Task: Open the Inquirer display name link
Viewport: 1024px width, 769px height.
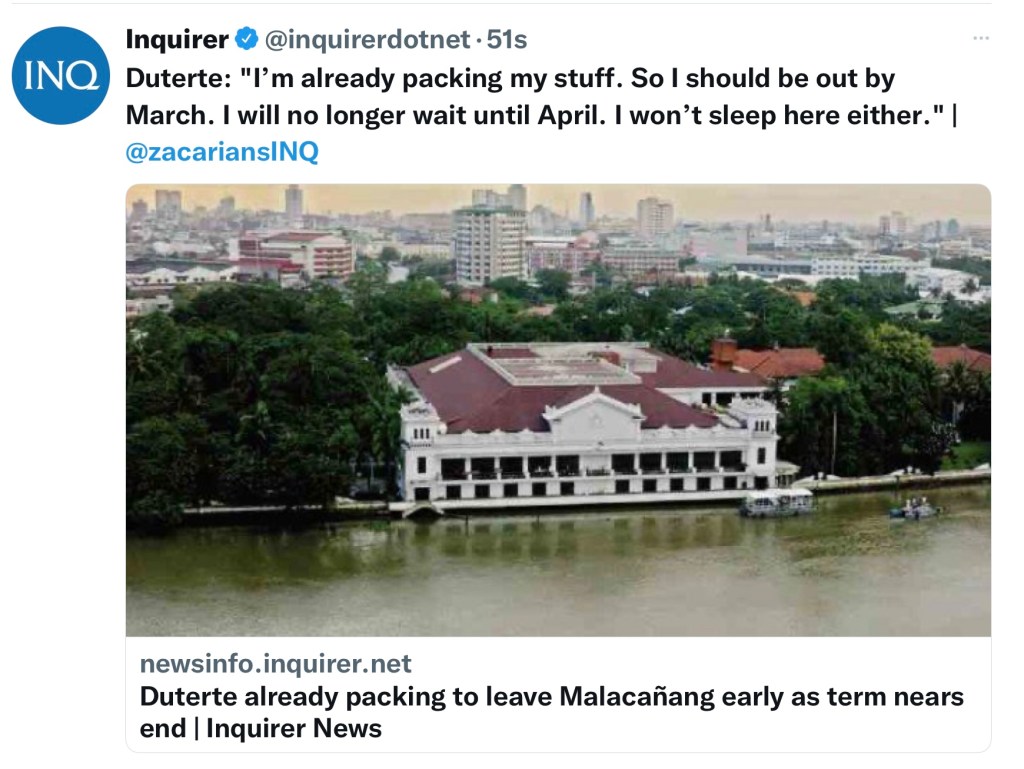Action: pyautogui.click(x=177, y=40)
